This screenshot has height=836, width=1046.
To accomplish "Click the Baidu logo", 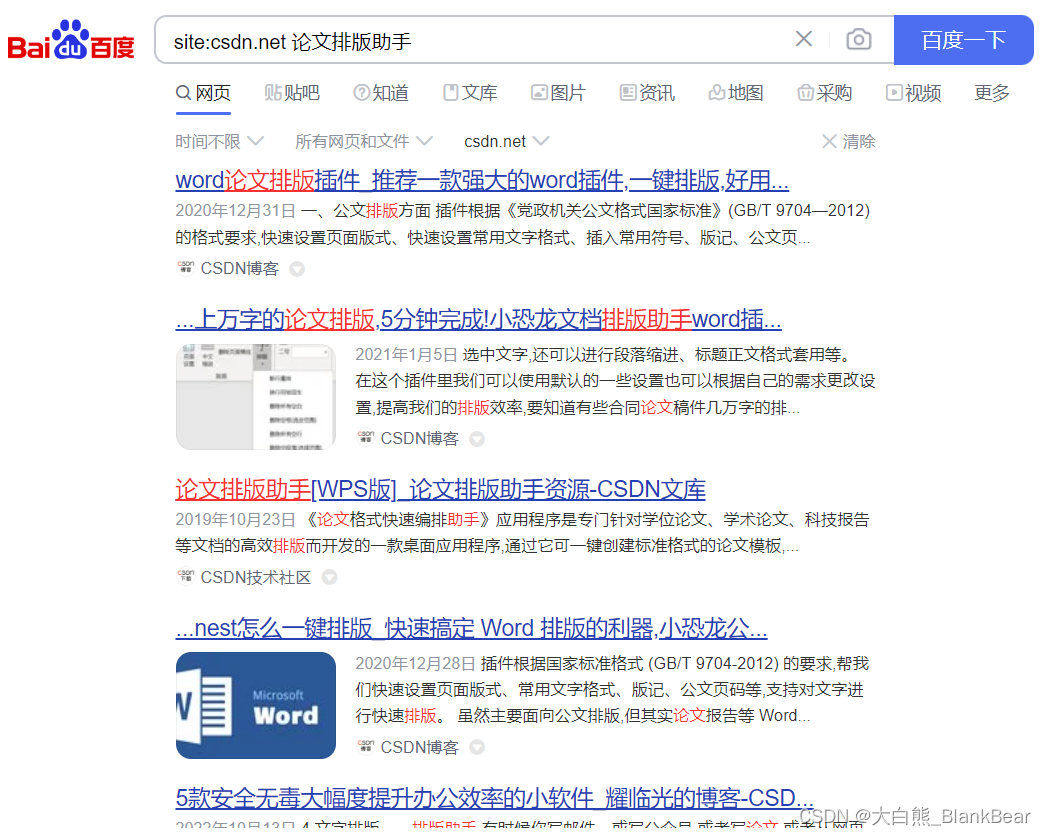I will coord(71,40).
